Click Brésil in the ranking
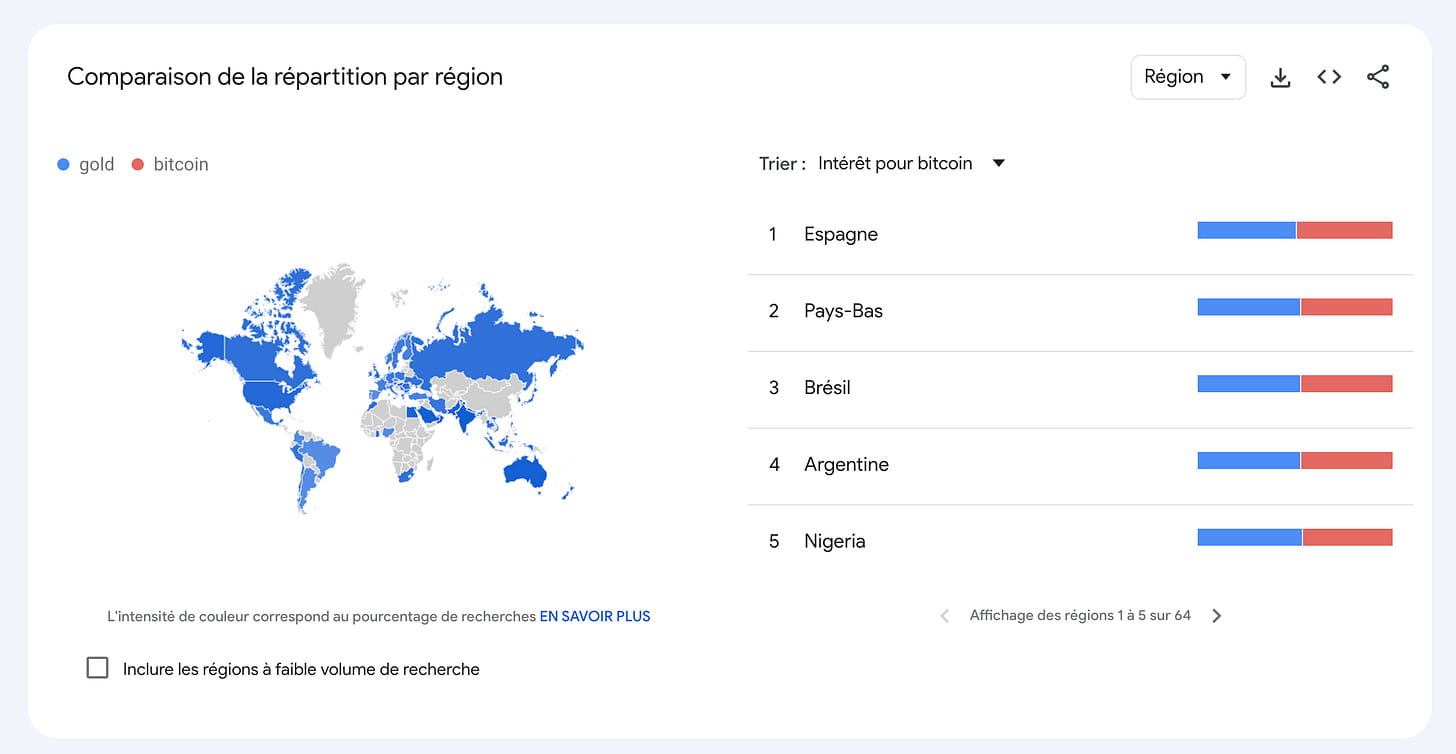Image resolution: width=1456 pixels, height=754 pixels. coord(827,387)
